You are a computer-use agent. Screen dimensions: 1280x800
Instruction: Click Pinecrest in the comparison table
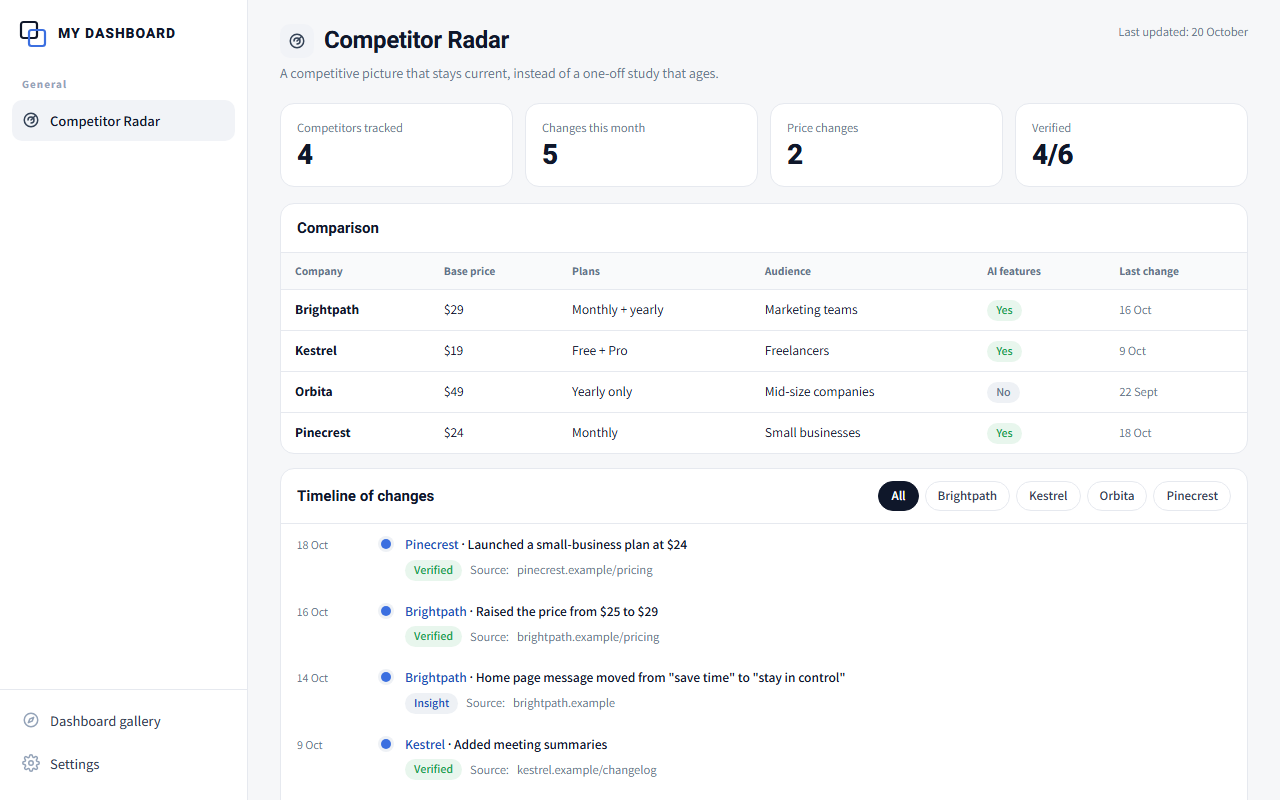pyautogui.click(x=323, y=433)
